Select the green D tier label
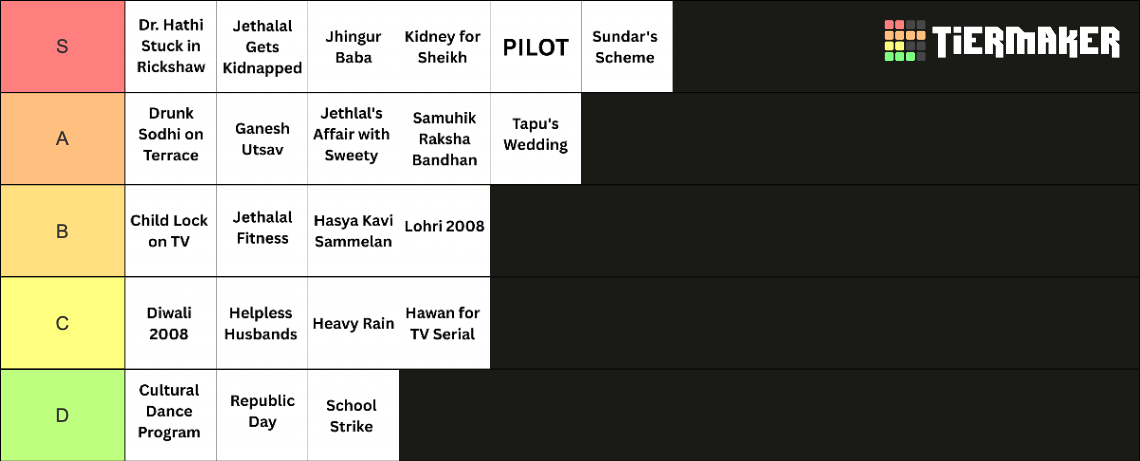 click(x=63, y=415)
